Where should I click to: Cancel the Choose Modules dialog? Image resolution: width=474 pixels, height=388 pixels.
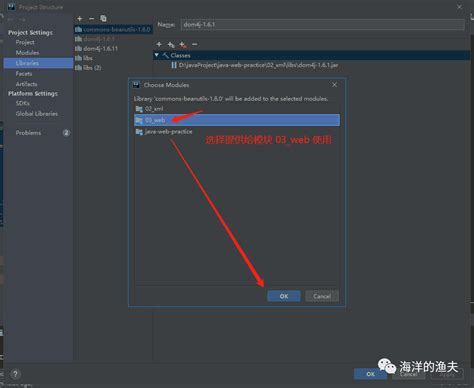point(322,296)
